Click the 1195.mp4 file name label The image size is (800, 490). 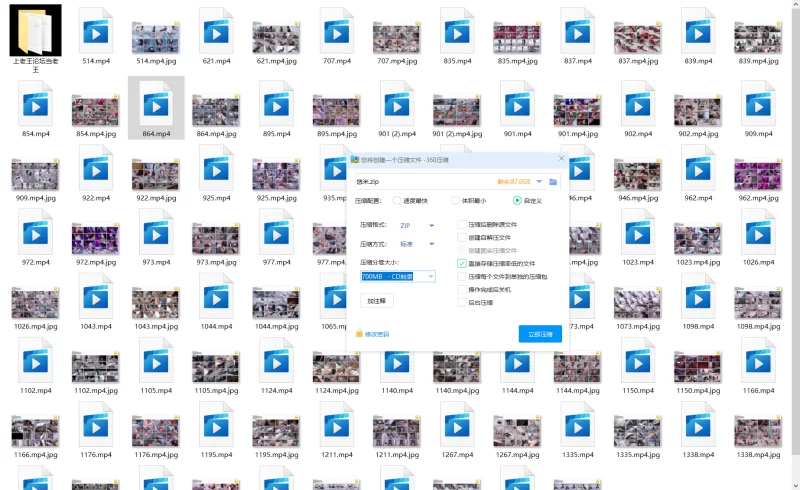(216, 455)
